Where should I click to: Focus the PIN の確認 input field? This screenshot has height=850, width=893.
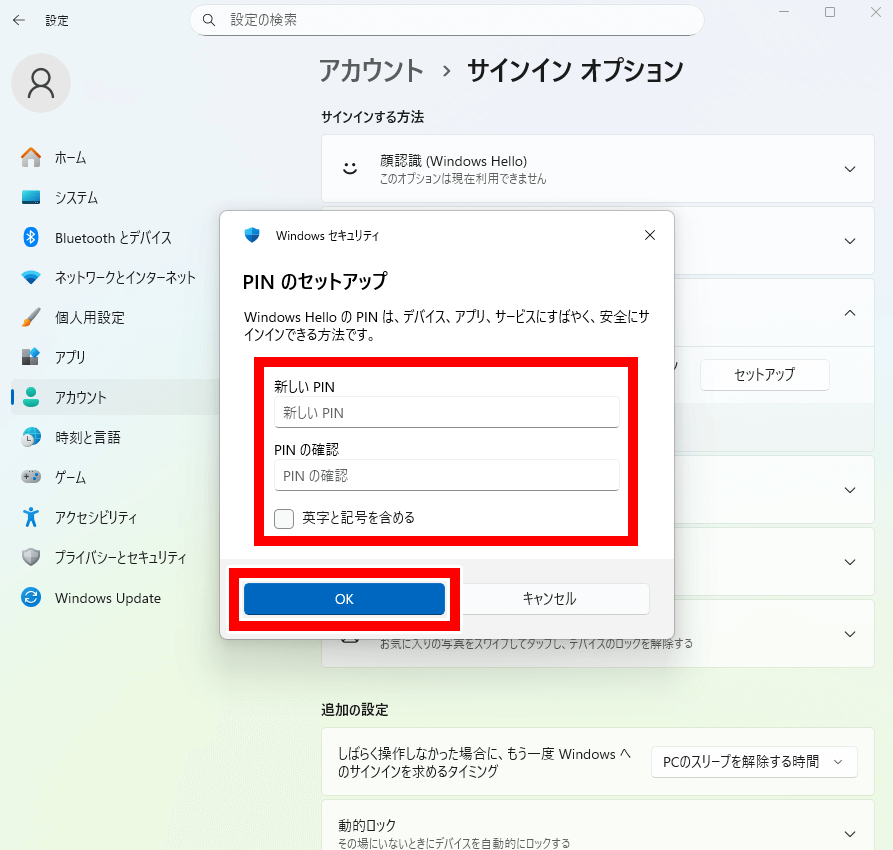(x=446, y=476)
